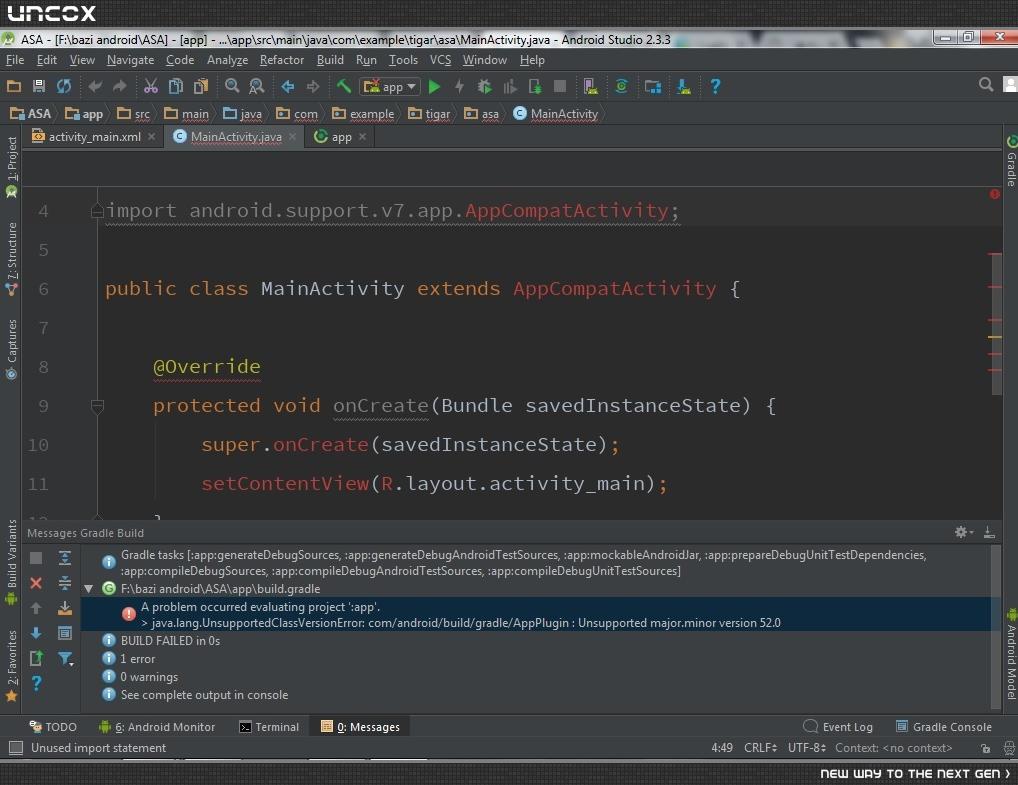Screen dimensions: 1018x785
Task: Click the blue Help question mark toolbar icon
Action: point(715,86)
